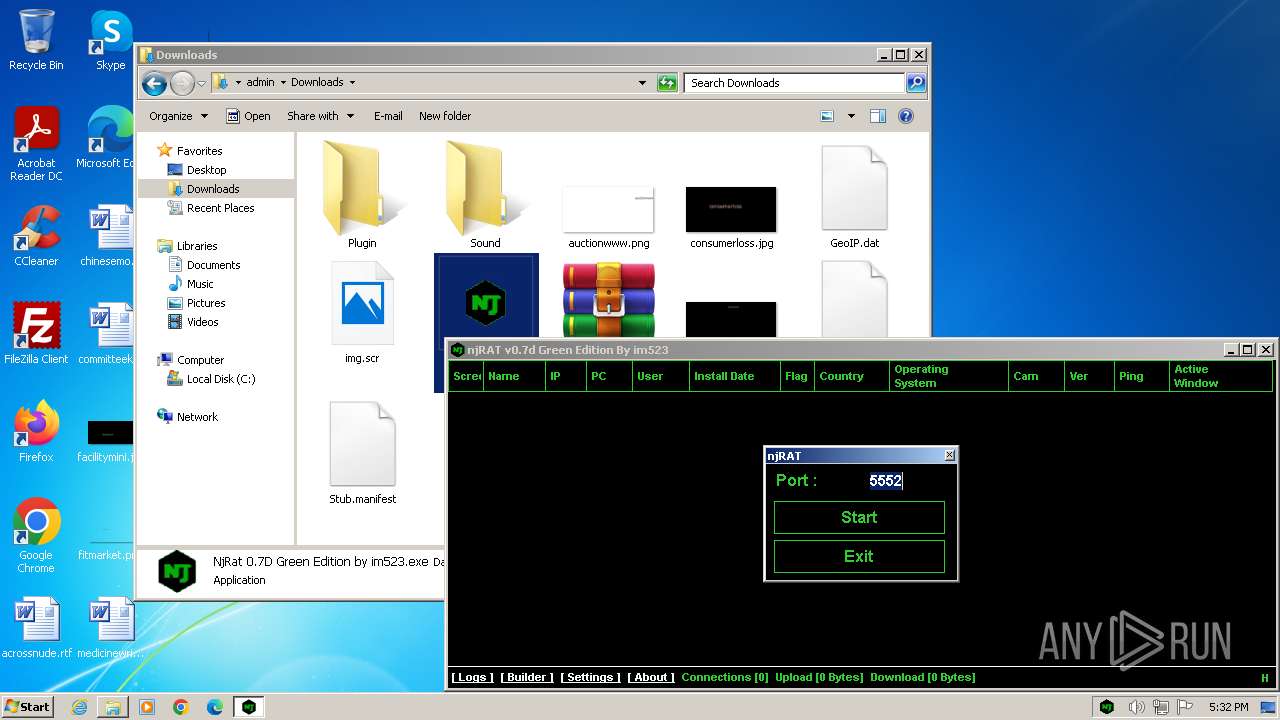Image resolution: width=1280 pixels, height=720 pixels.
Task: Select the img.scr file
Action: pos(362,312)
